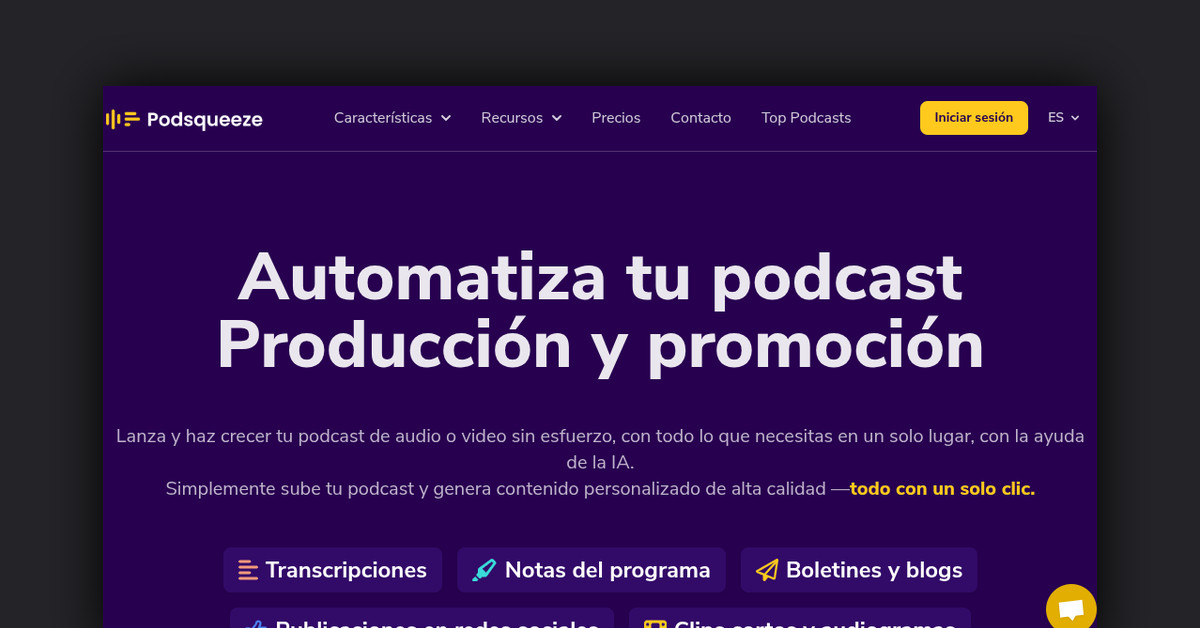
Task: Open the Contacto page
Action: coord(701,118)
